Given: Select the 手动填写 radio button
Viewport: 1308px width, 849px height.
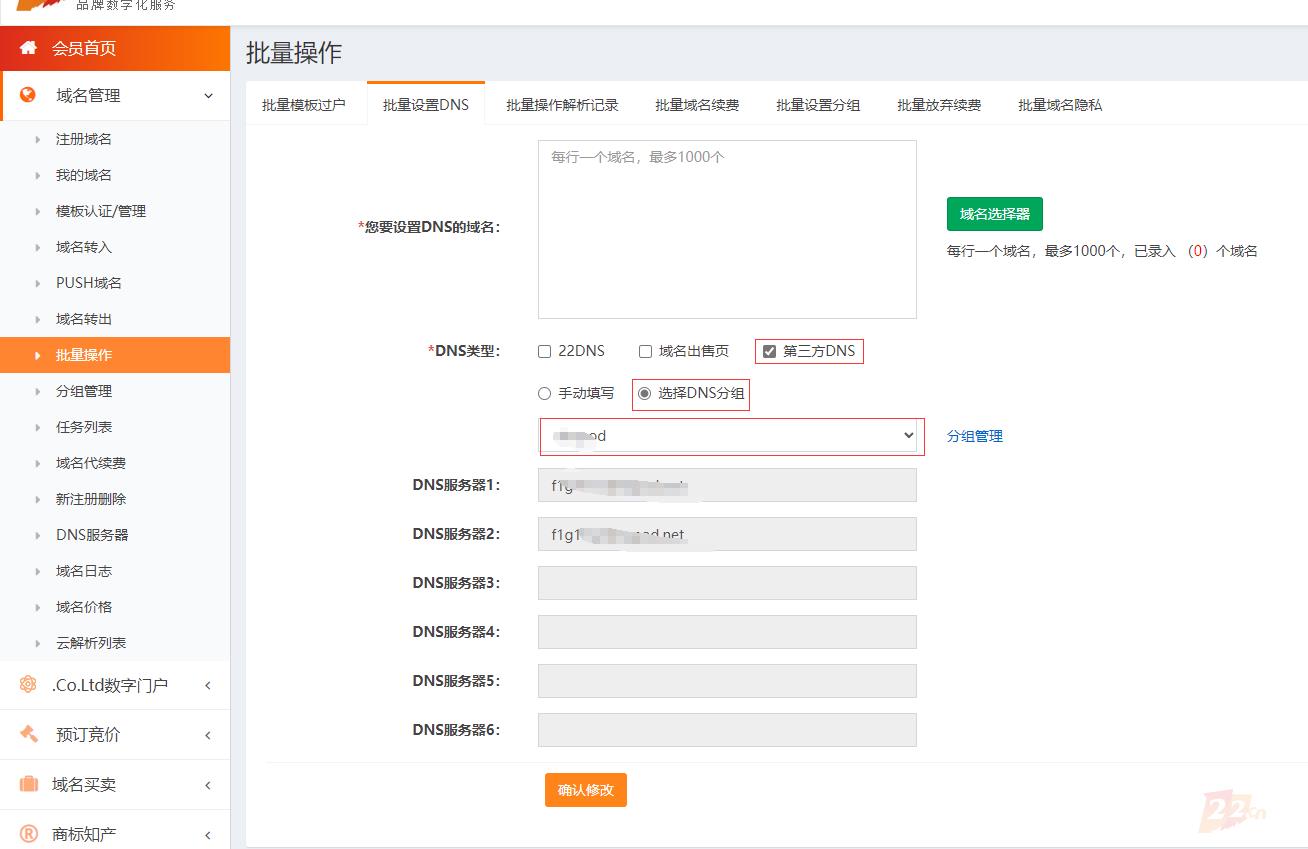Looking at the screenshot, I should [545, 394].
